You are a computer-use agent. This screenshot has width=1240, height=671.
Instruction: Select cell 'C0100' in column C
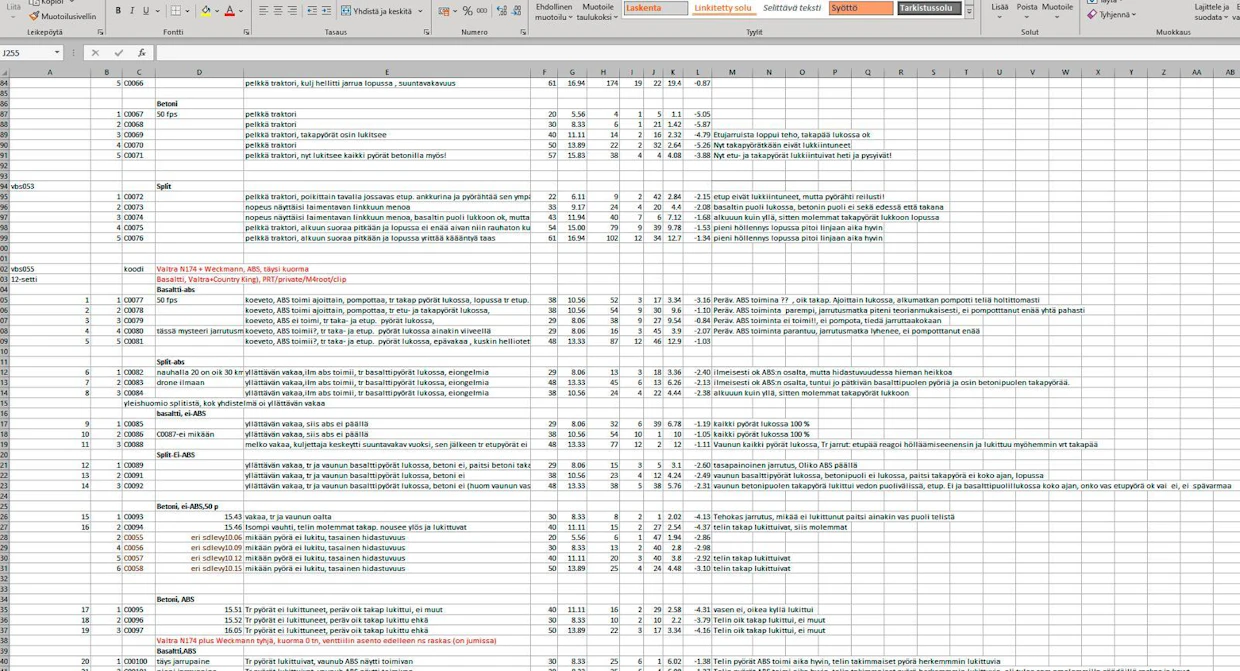coord(138,661)
